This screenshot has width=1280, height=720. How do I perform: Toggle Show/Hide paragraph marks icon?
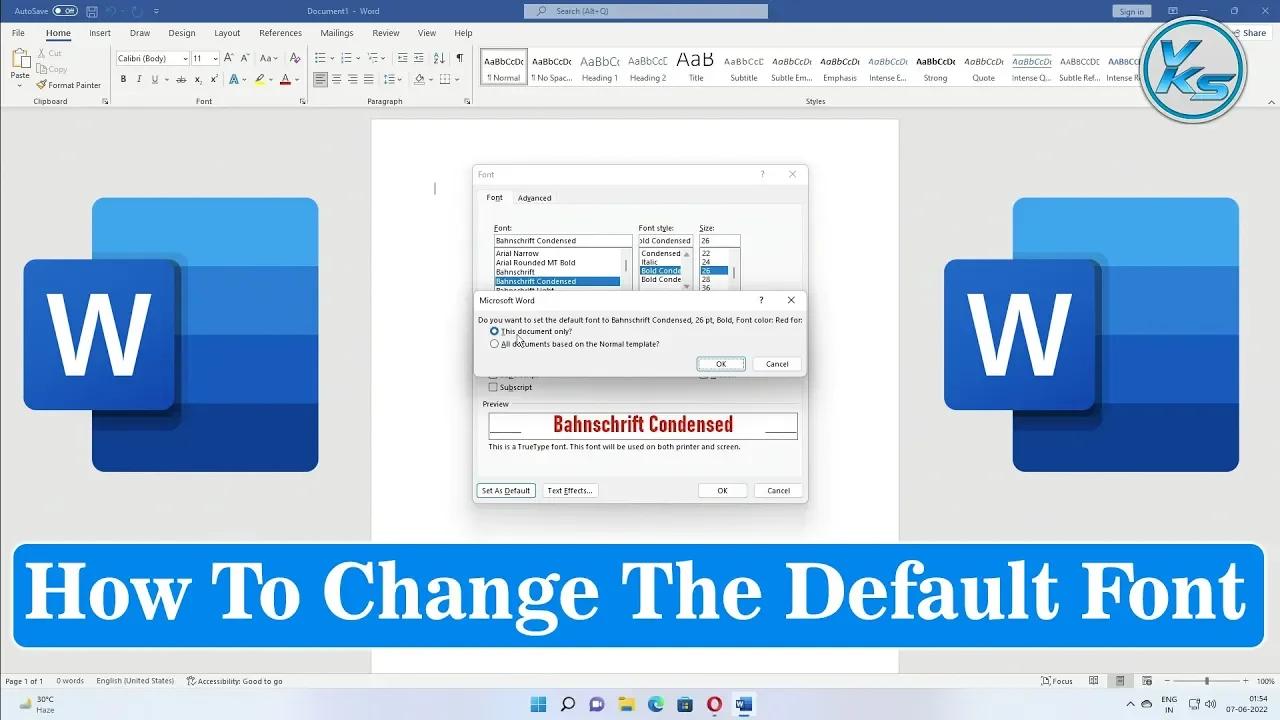[460, 58]
